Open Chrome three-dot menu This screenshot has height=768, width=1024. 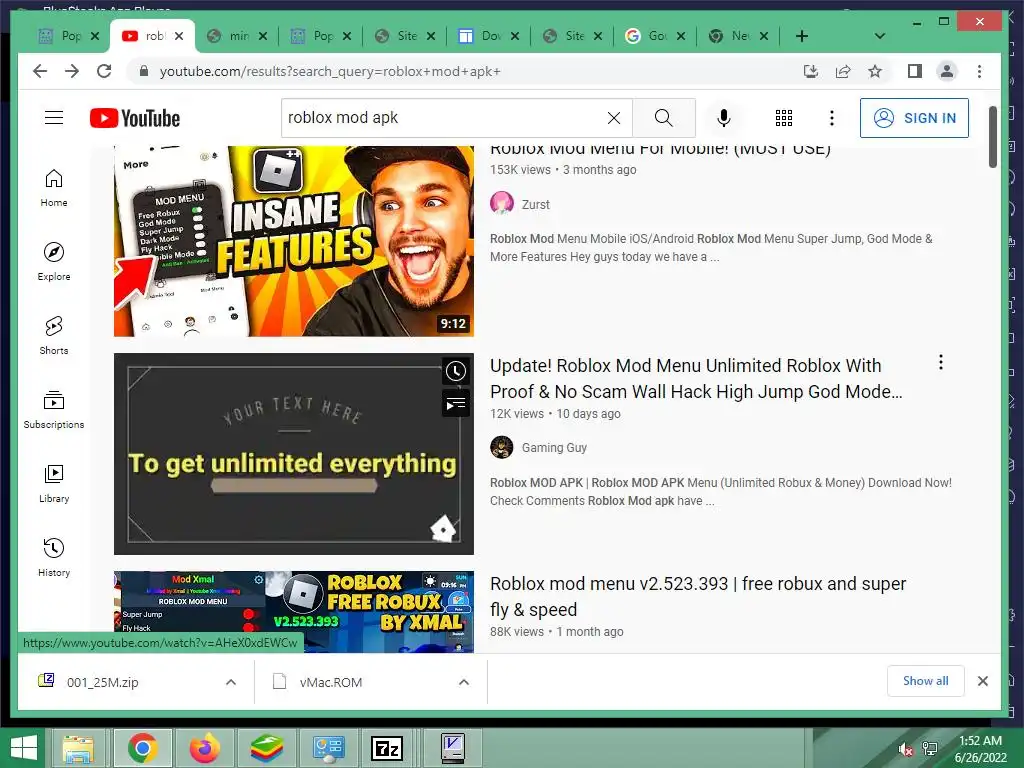pyautogui.click(x=979, y=71)
